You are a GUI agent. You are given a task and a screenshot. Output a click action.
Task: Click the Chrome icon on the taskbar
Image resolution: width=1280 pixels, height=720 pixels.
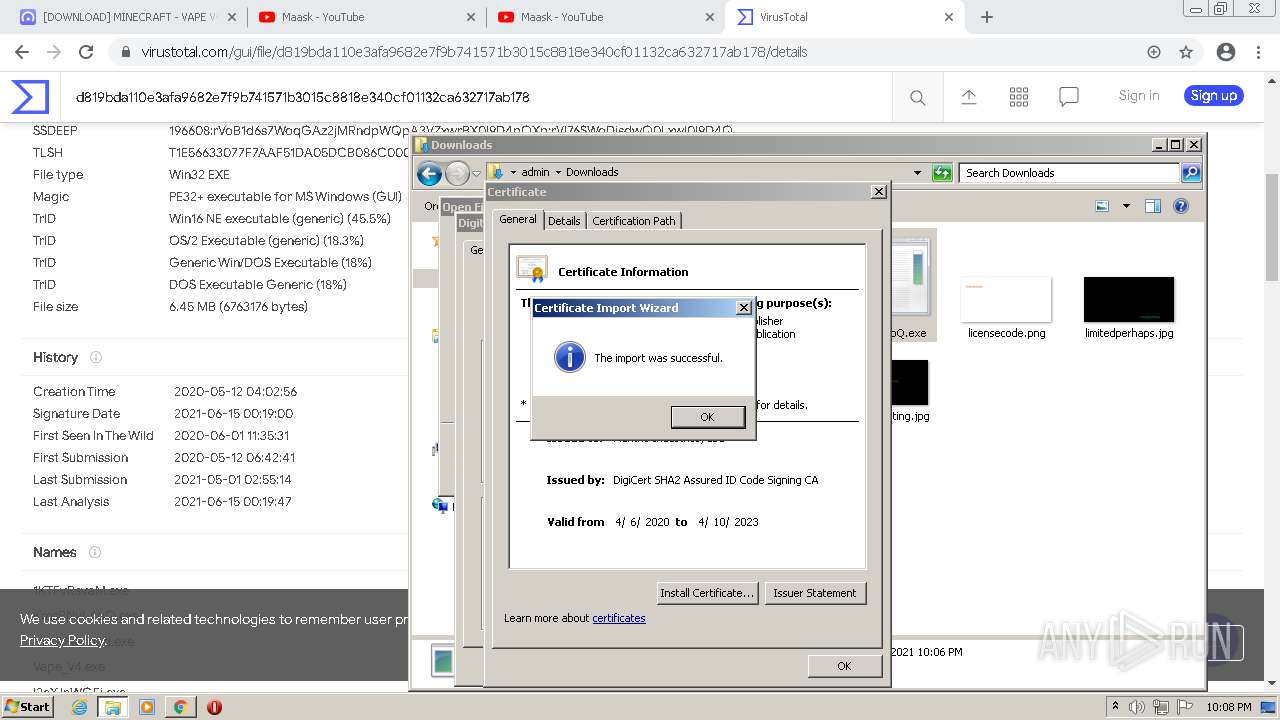(x=180, y=707)
